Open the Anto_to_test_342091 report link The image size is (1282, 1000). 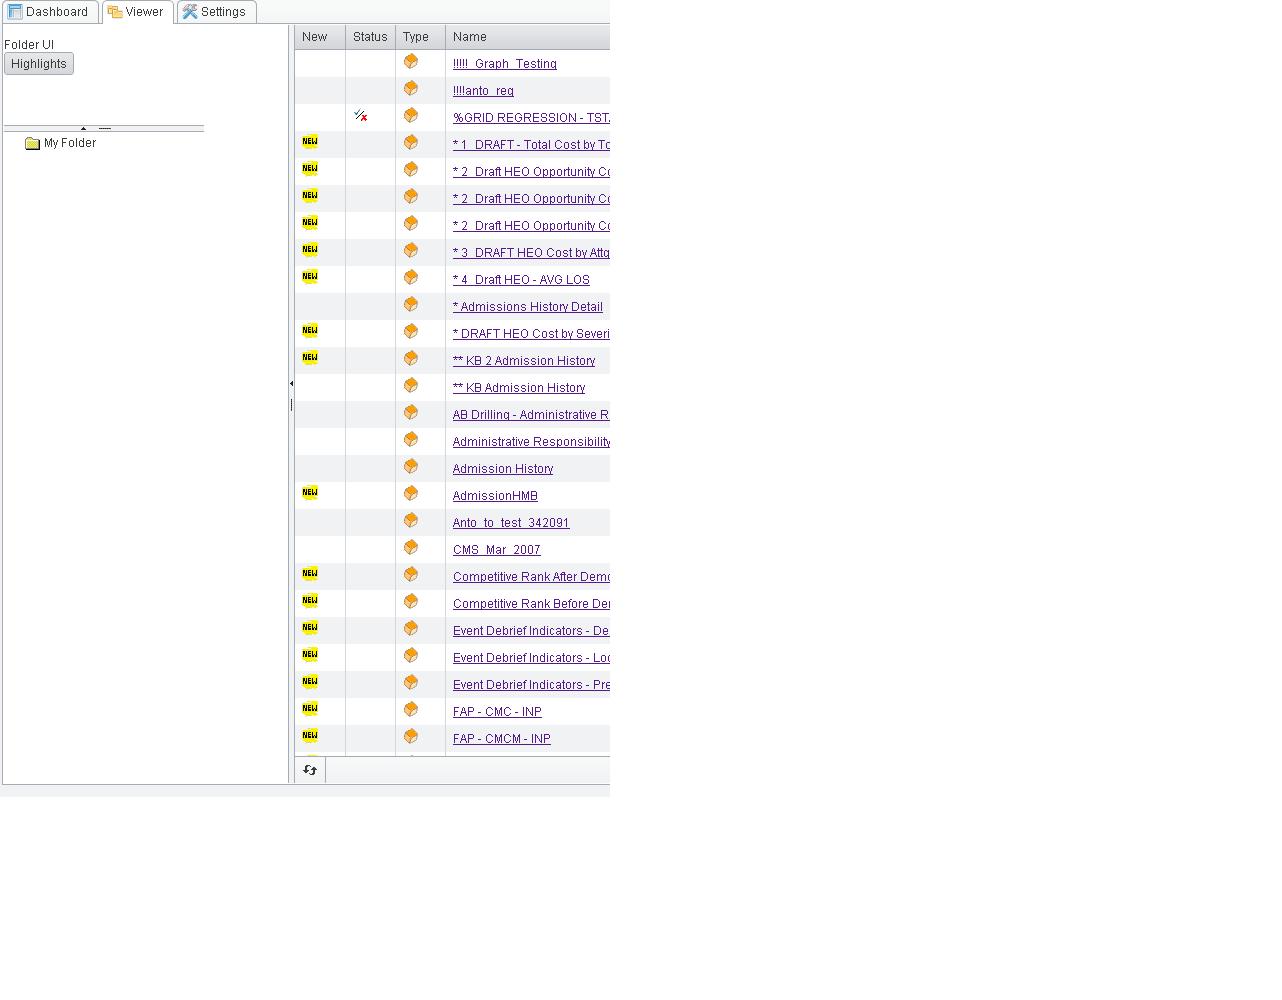pyautogui.click(x=511, y=523)
